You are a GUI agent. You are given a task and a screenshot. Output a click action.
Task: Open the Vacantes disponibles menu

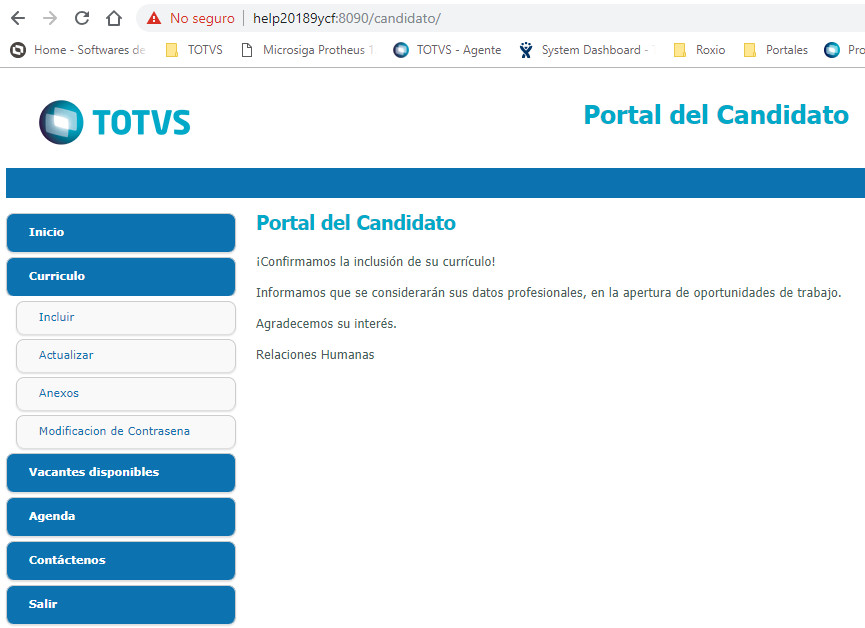click(121, 472)
